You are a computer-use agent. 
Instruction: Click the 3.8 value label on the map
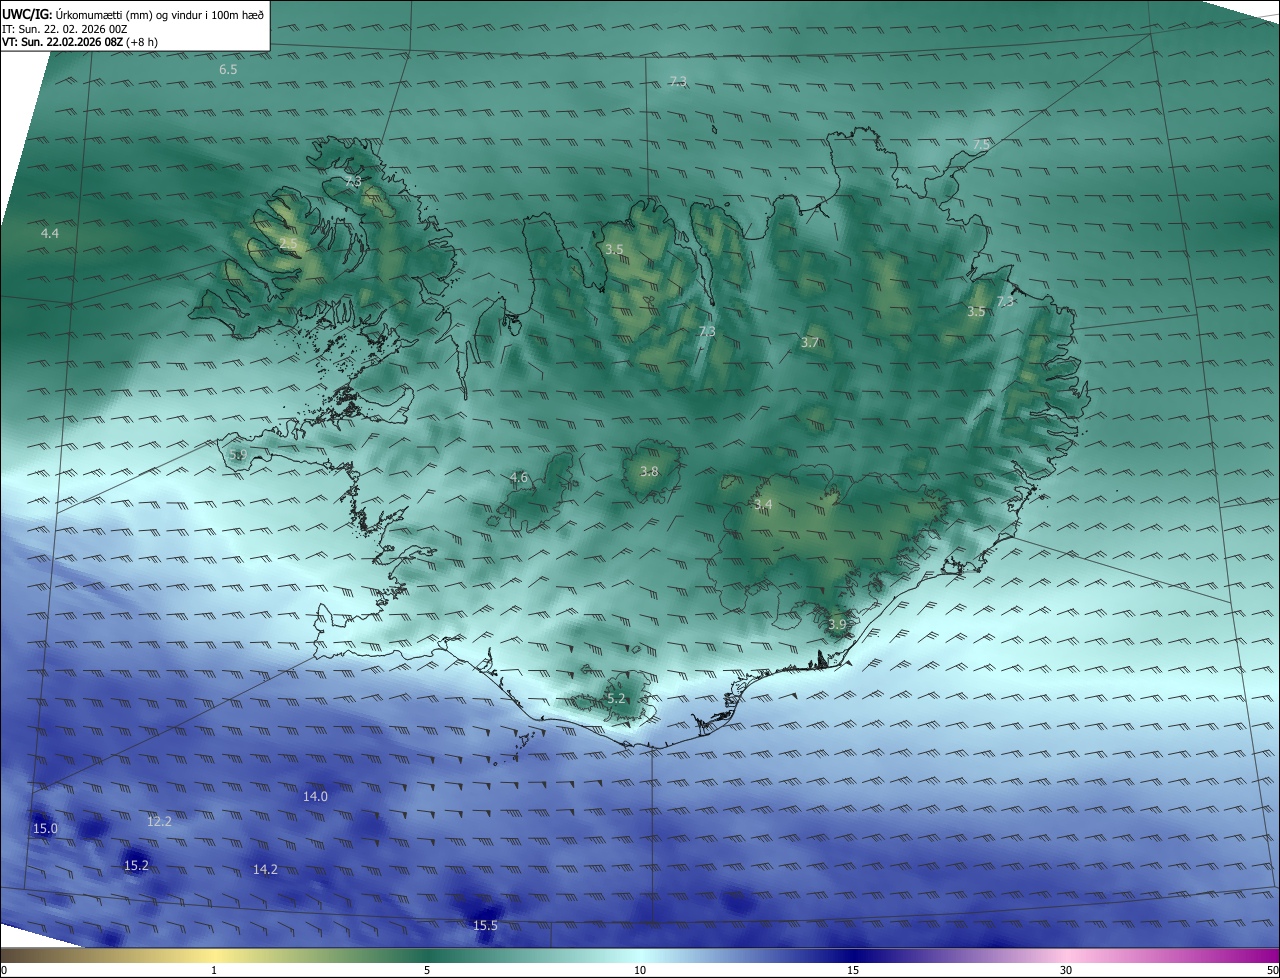pos(649,472)
